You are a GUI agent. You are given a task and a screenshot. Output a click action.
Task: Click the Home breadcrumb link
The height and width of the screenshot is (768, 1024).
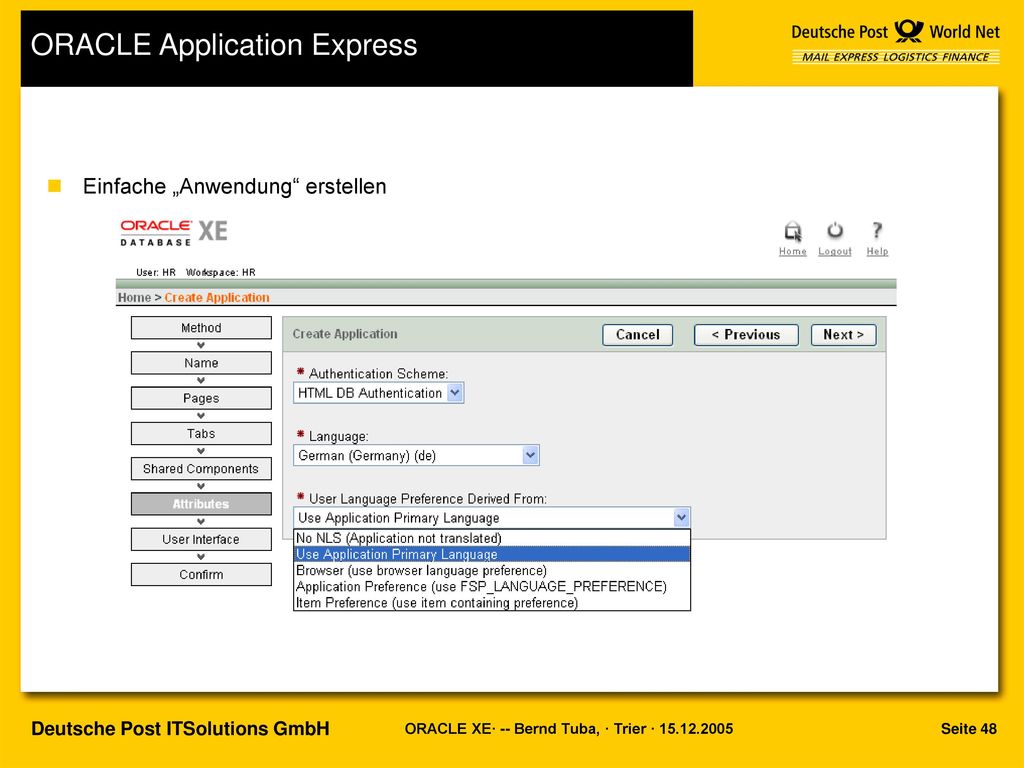pyautogui.click(x=134, y=298)
